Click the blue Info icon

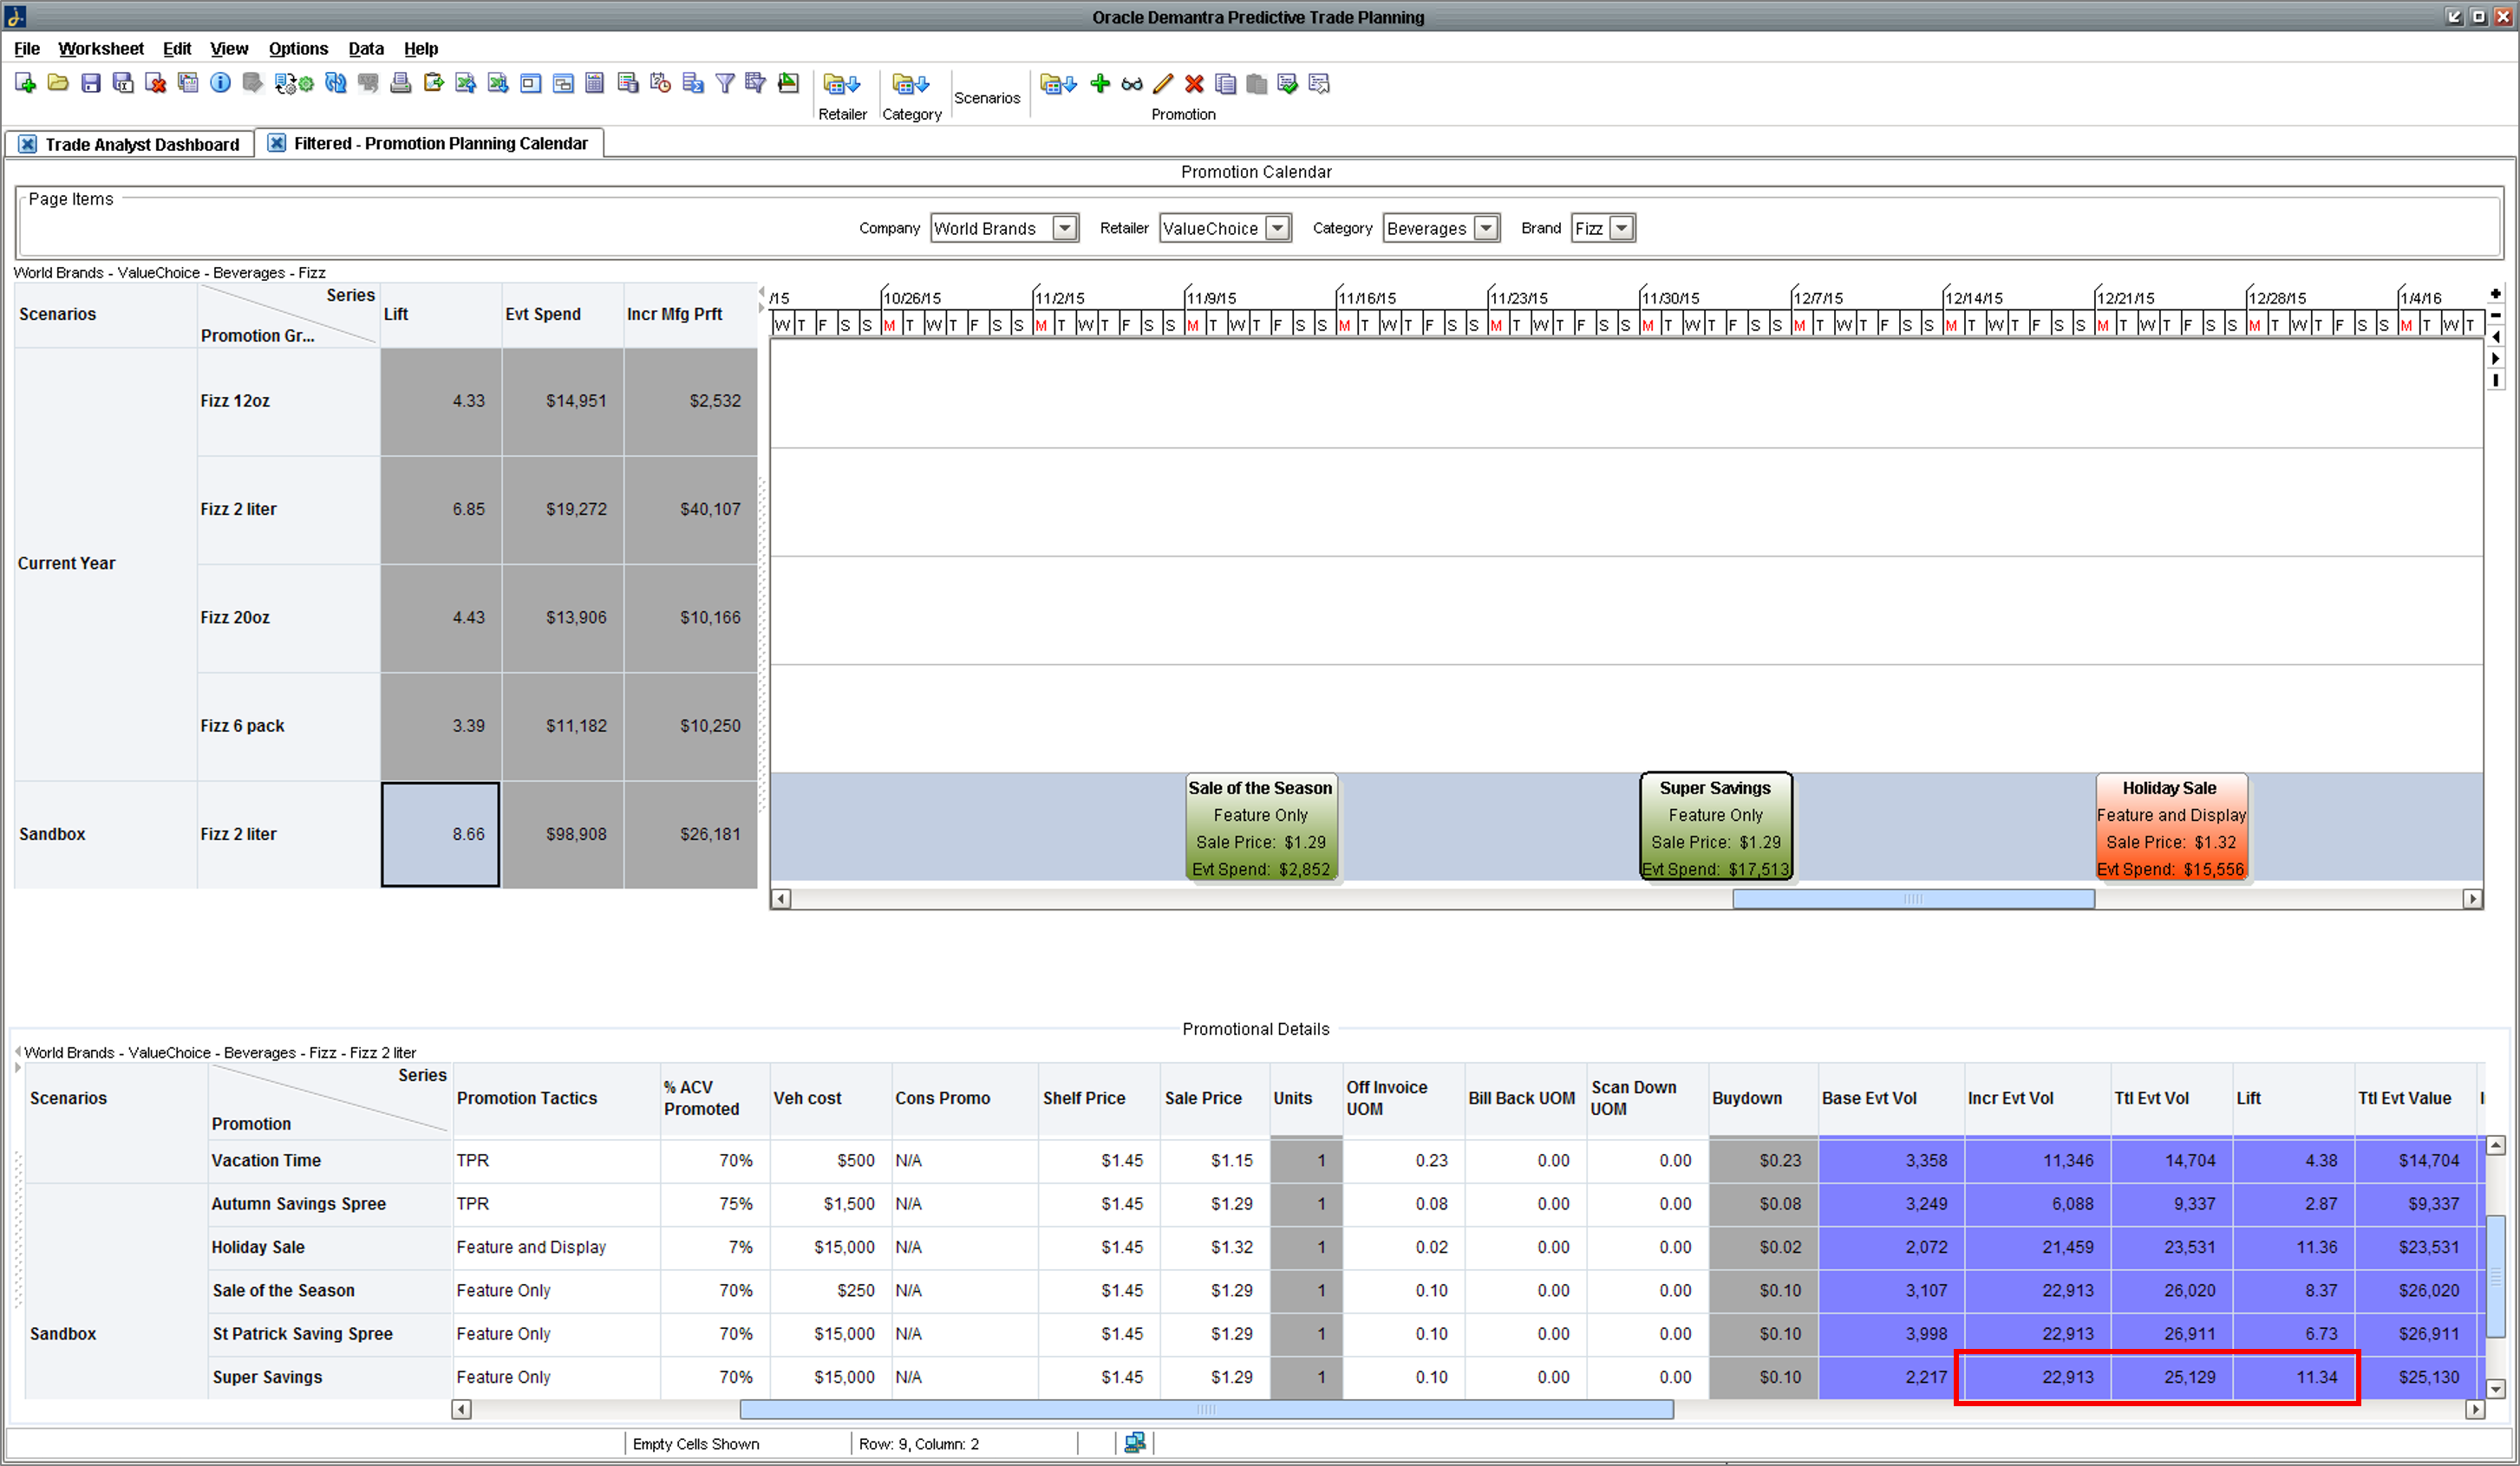(x=220, y=84)
